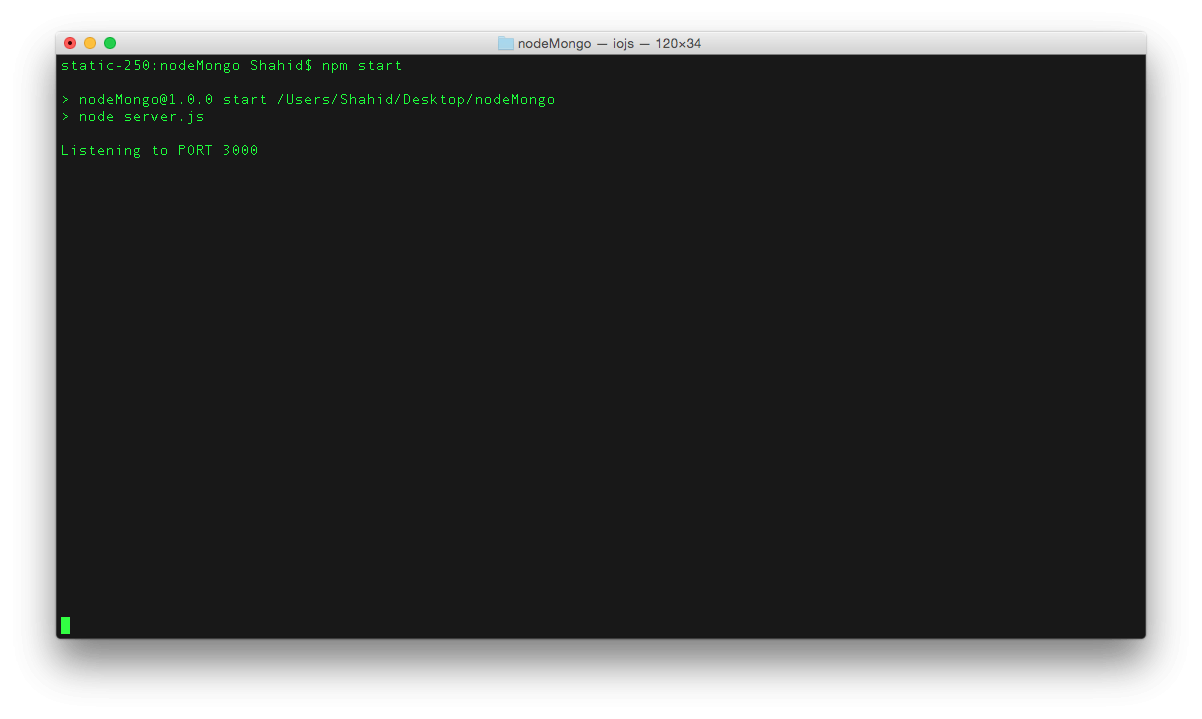This screenshot has width=1202, height=719.
Task: Click the green terminal cursor block
Action: (x=65, y=624)
